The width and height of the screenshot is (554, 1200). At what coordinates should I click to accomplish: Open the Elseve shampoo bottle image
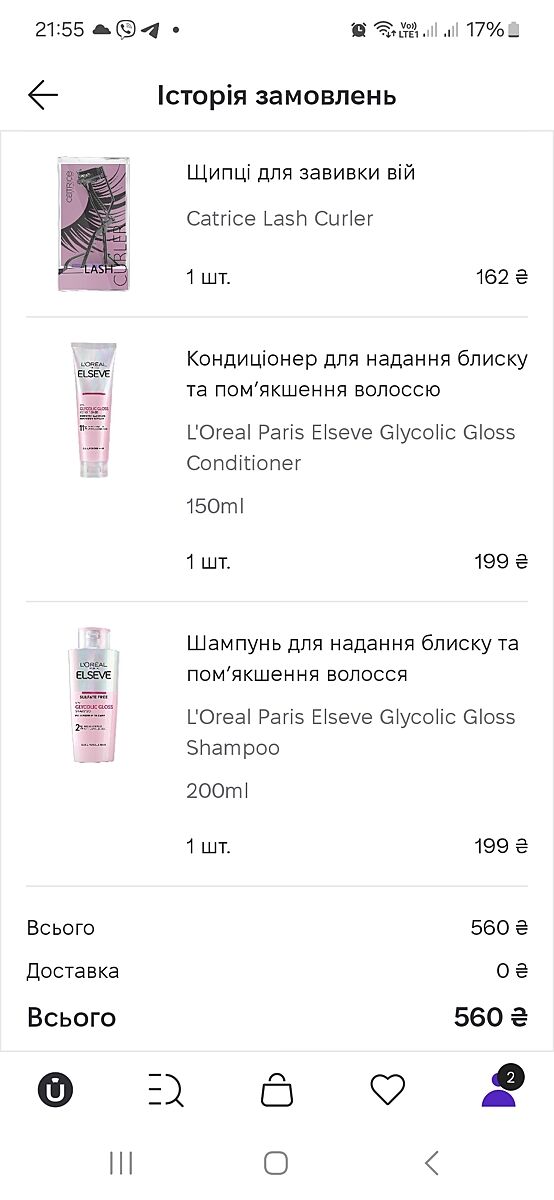tap(93, 695)
